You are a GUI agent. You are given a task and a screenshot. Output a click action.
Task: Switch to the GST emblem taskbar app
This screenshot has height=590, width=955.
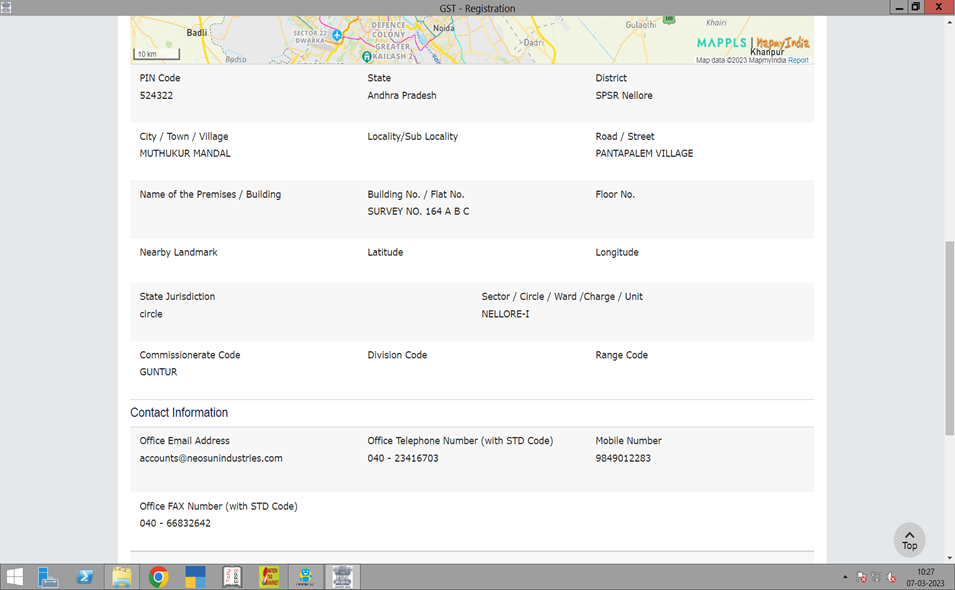coord(343,577)
